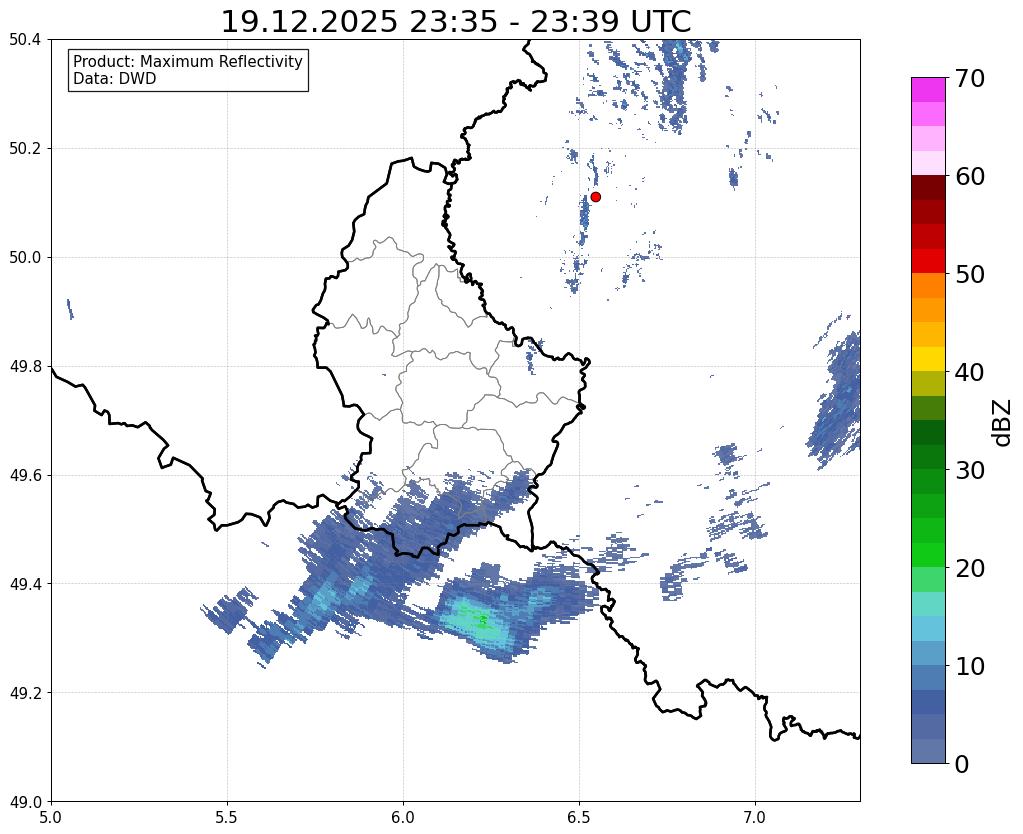1023x834 pixels.
Task: Click the 20 colorbar tick label
Action: click(970, 568)
